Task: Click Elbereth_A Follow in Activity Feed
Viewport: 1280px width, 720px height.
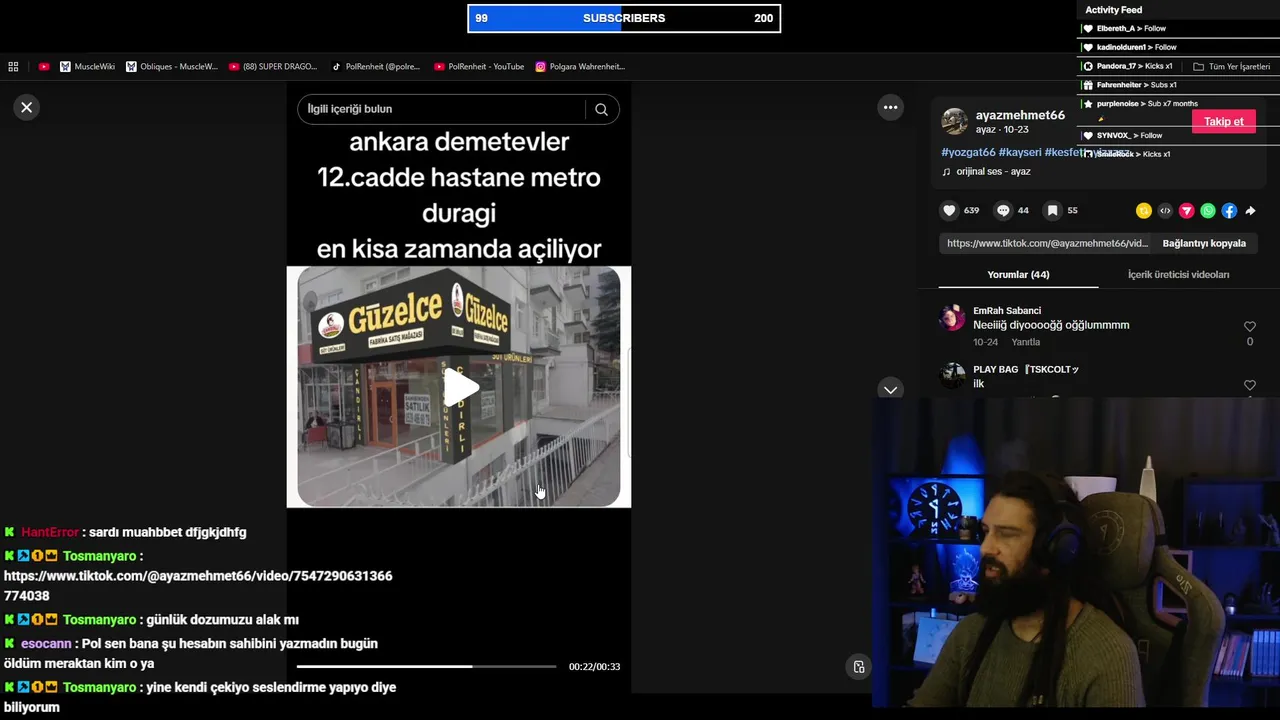Action: [1131, 29]
